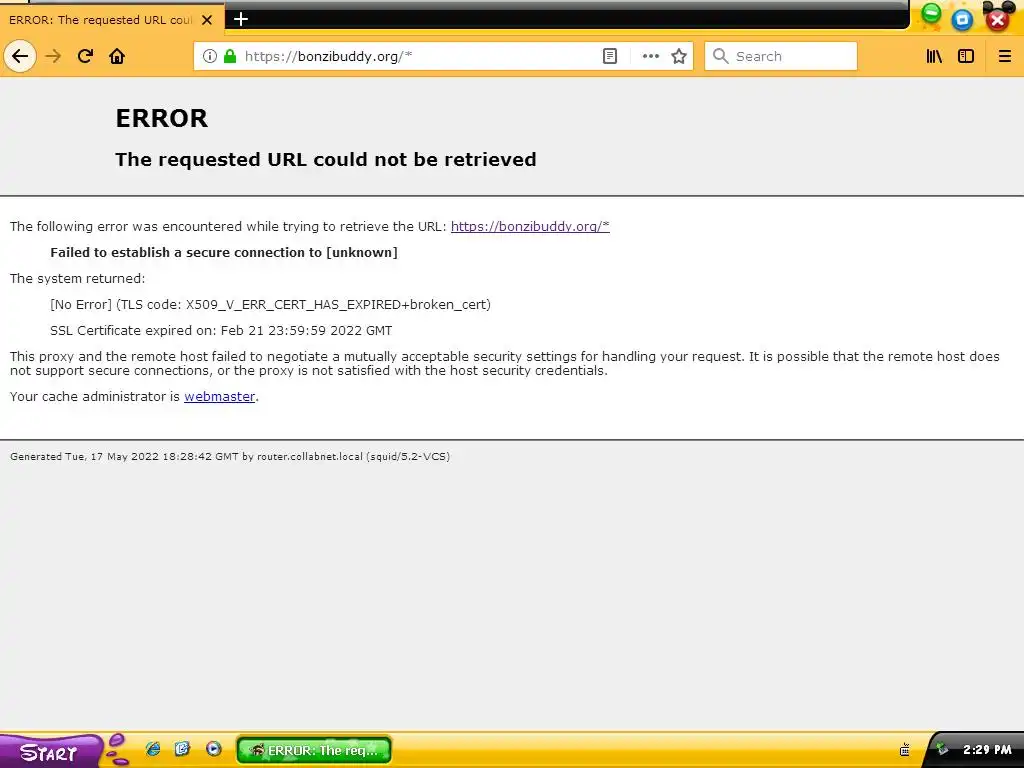This screenshot has width=1024, height=768.
Task: Click 'The system returned:' text
Action: pos(78,279)
